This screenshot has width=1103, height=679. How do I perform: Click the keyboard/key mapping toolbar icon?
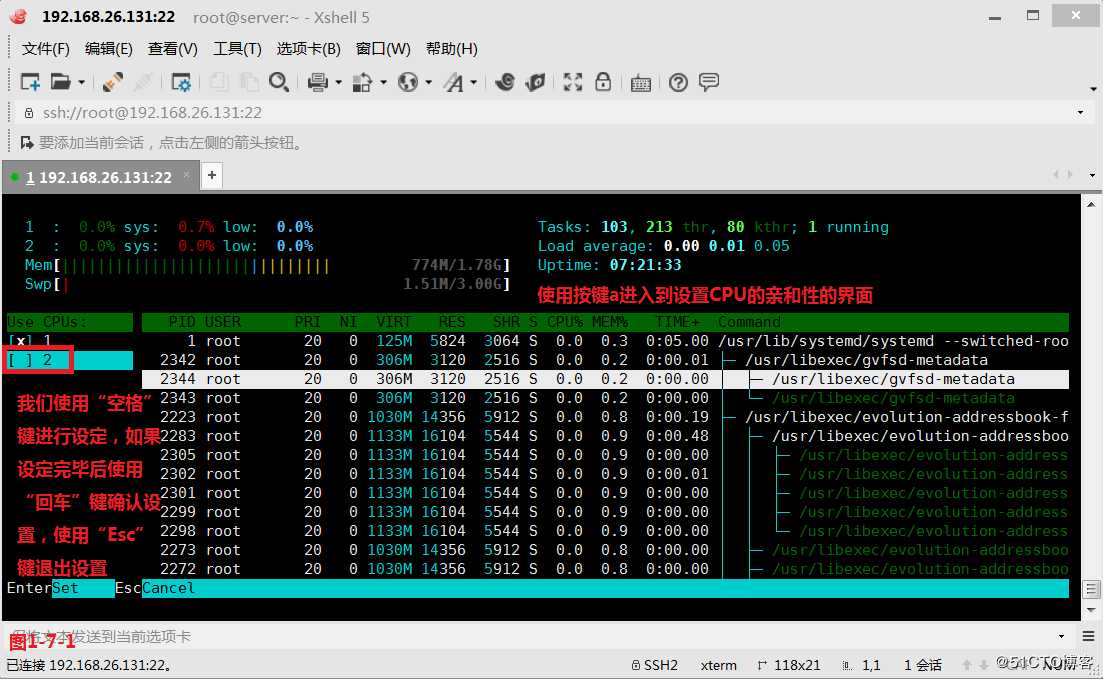click(x=641, y=84)
